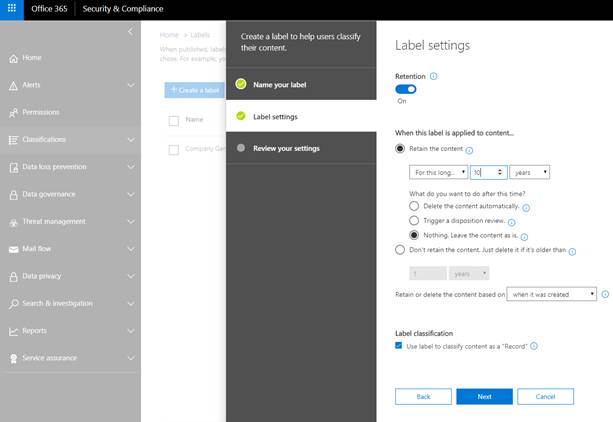
Task: Open the 'when it was created' dropdown
Action: (x=552, y=294)
